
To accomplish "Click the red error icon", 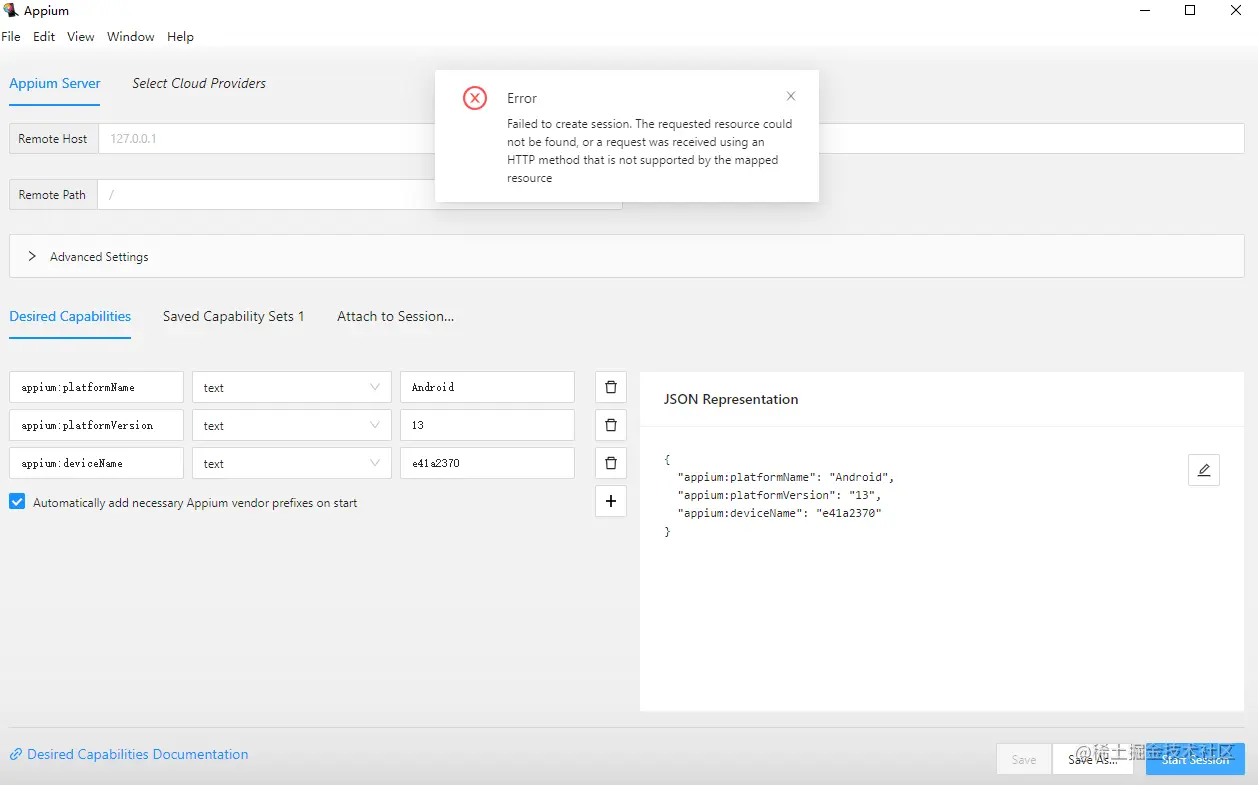I will (x=475, y=98).
